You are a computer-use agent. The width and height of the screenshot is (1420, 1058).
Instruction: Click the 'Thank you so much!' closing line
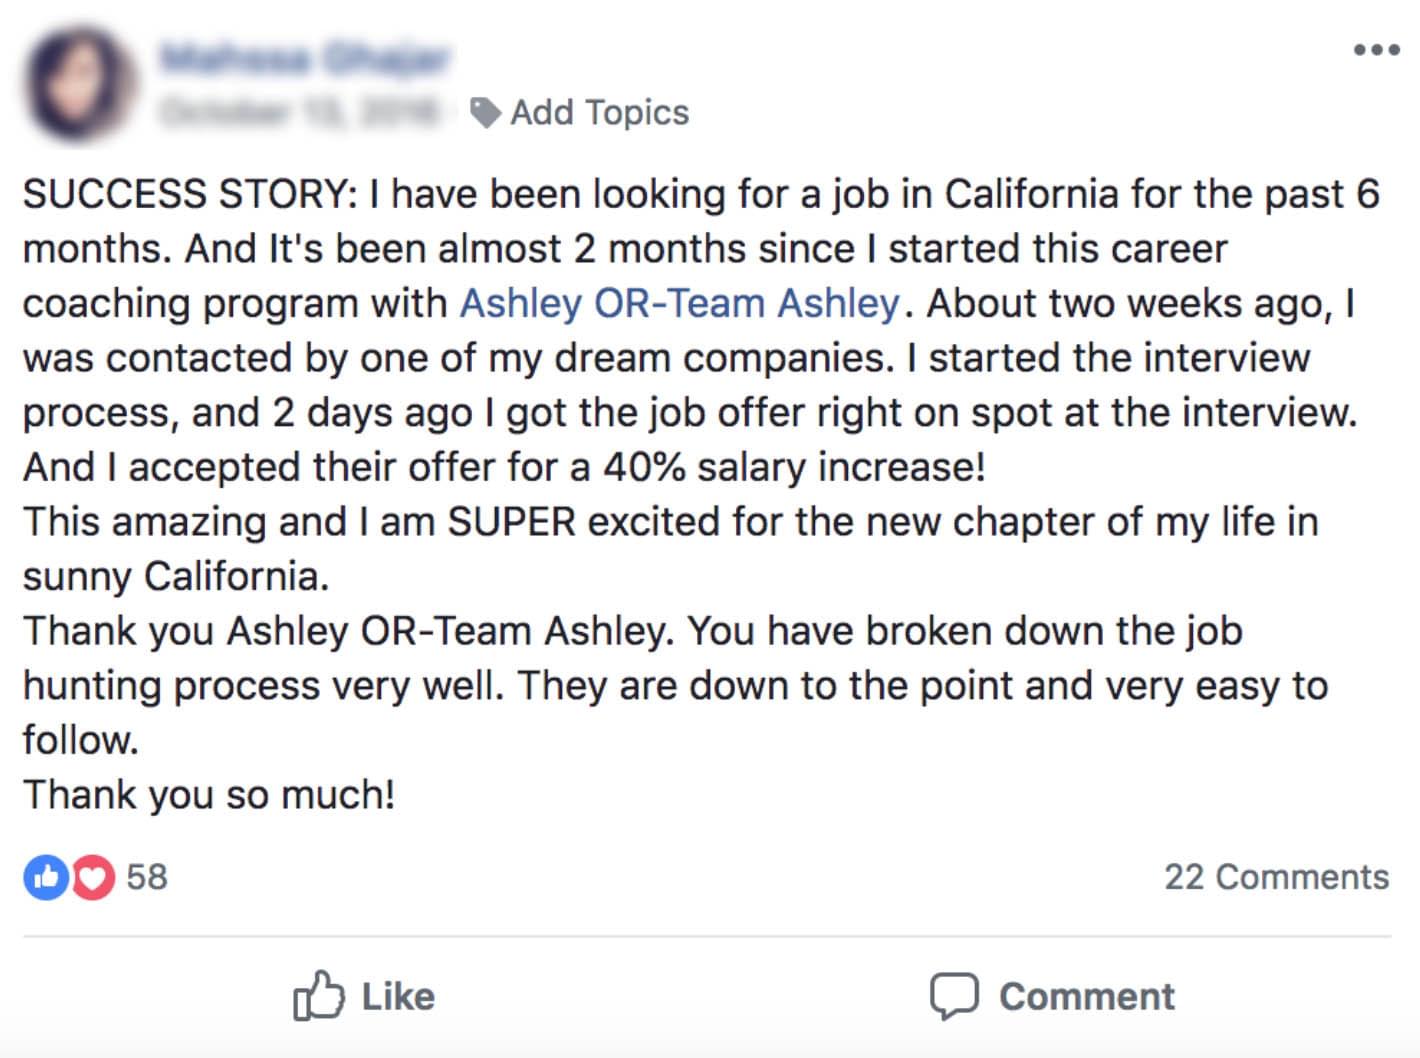pos(209,795)
